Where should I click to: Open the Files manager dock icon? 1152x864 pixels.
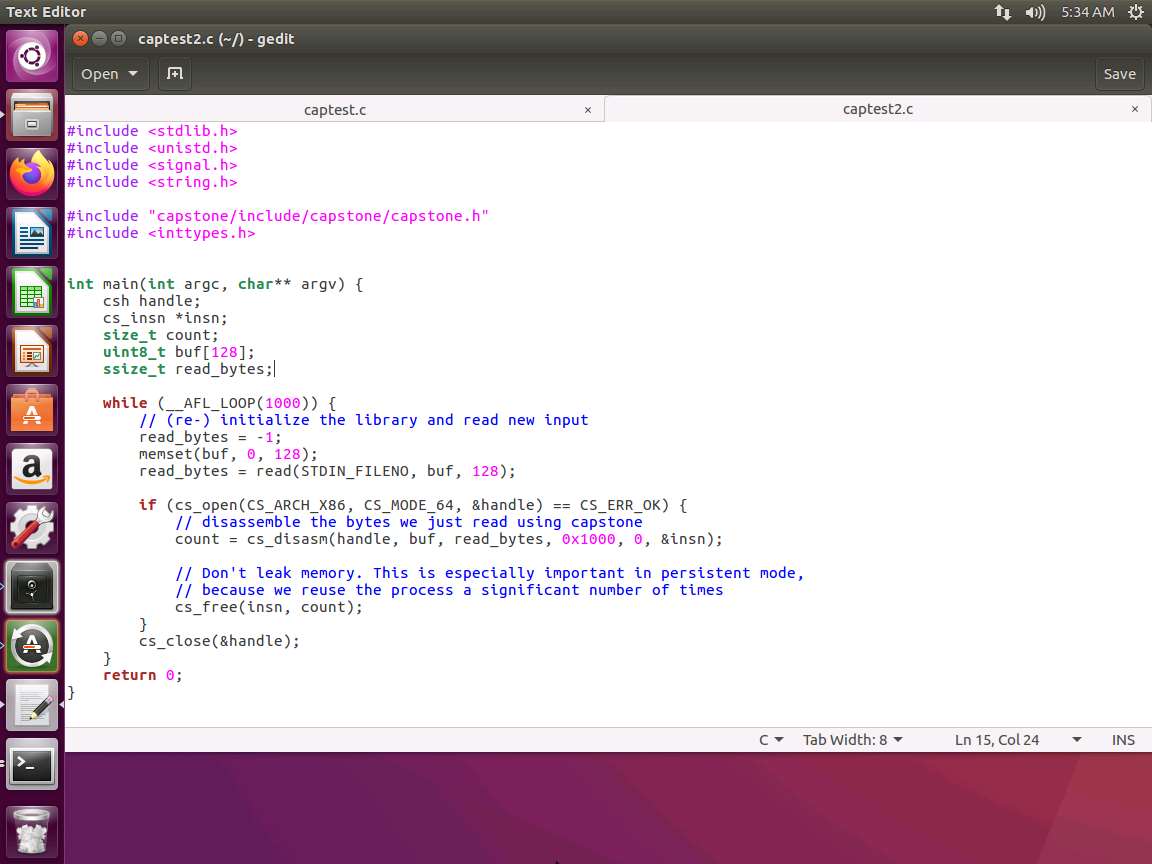(x=32, y=115)
